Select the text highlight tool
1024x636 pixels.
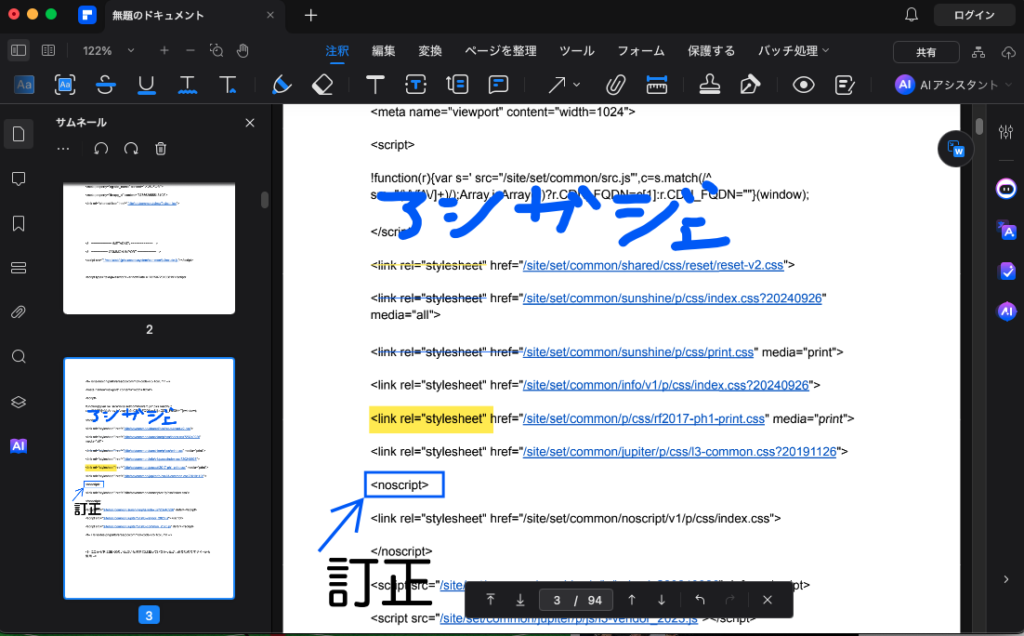pyautogui.click(x=24, y=85)
